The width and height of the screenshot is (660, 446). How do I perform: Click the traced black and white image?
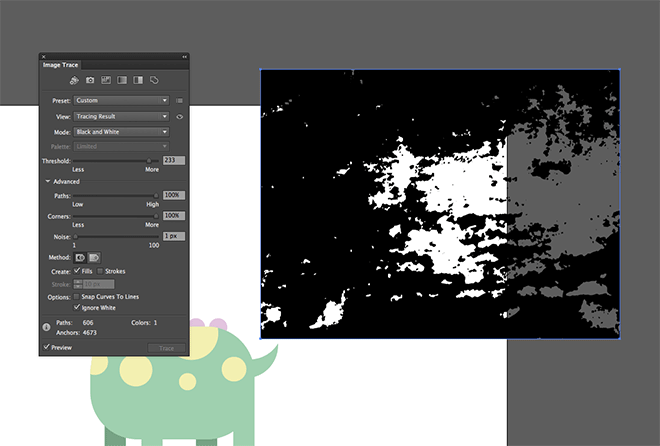click(440, 204)
